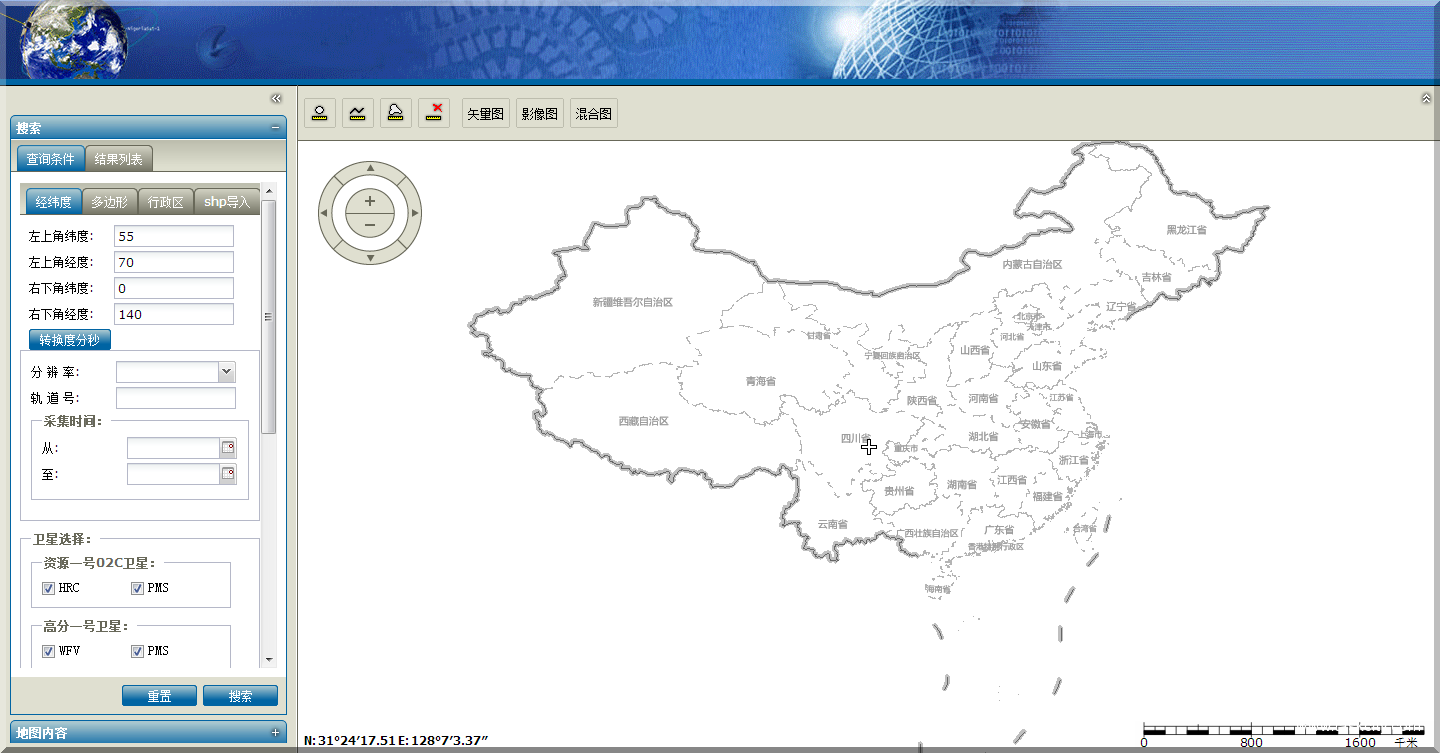Click the 影像图 imagery map button
1440x753 pixels.
(x=540, y=114)
